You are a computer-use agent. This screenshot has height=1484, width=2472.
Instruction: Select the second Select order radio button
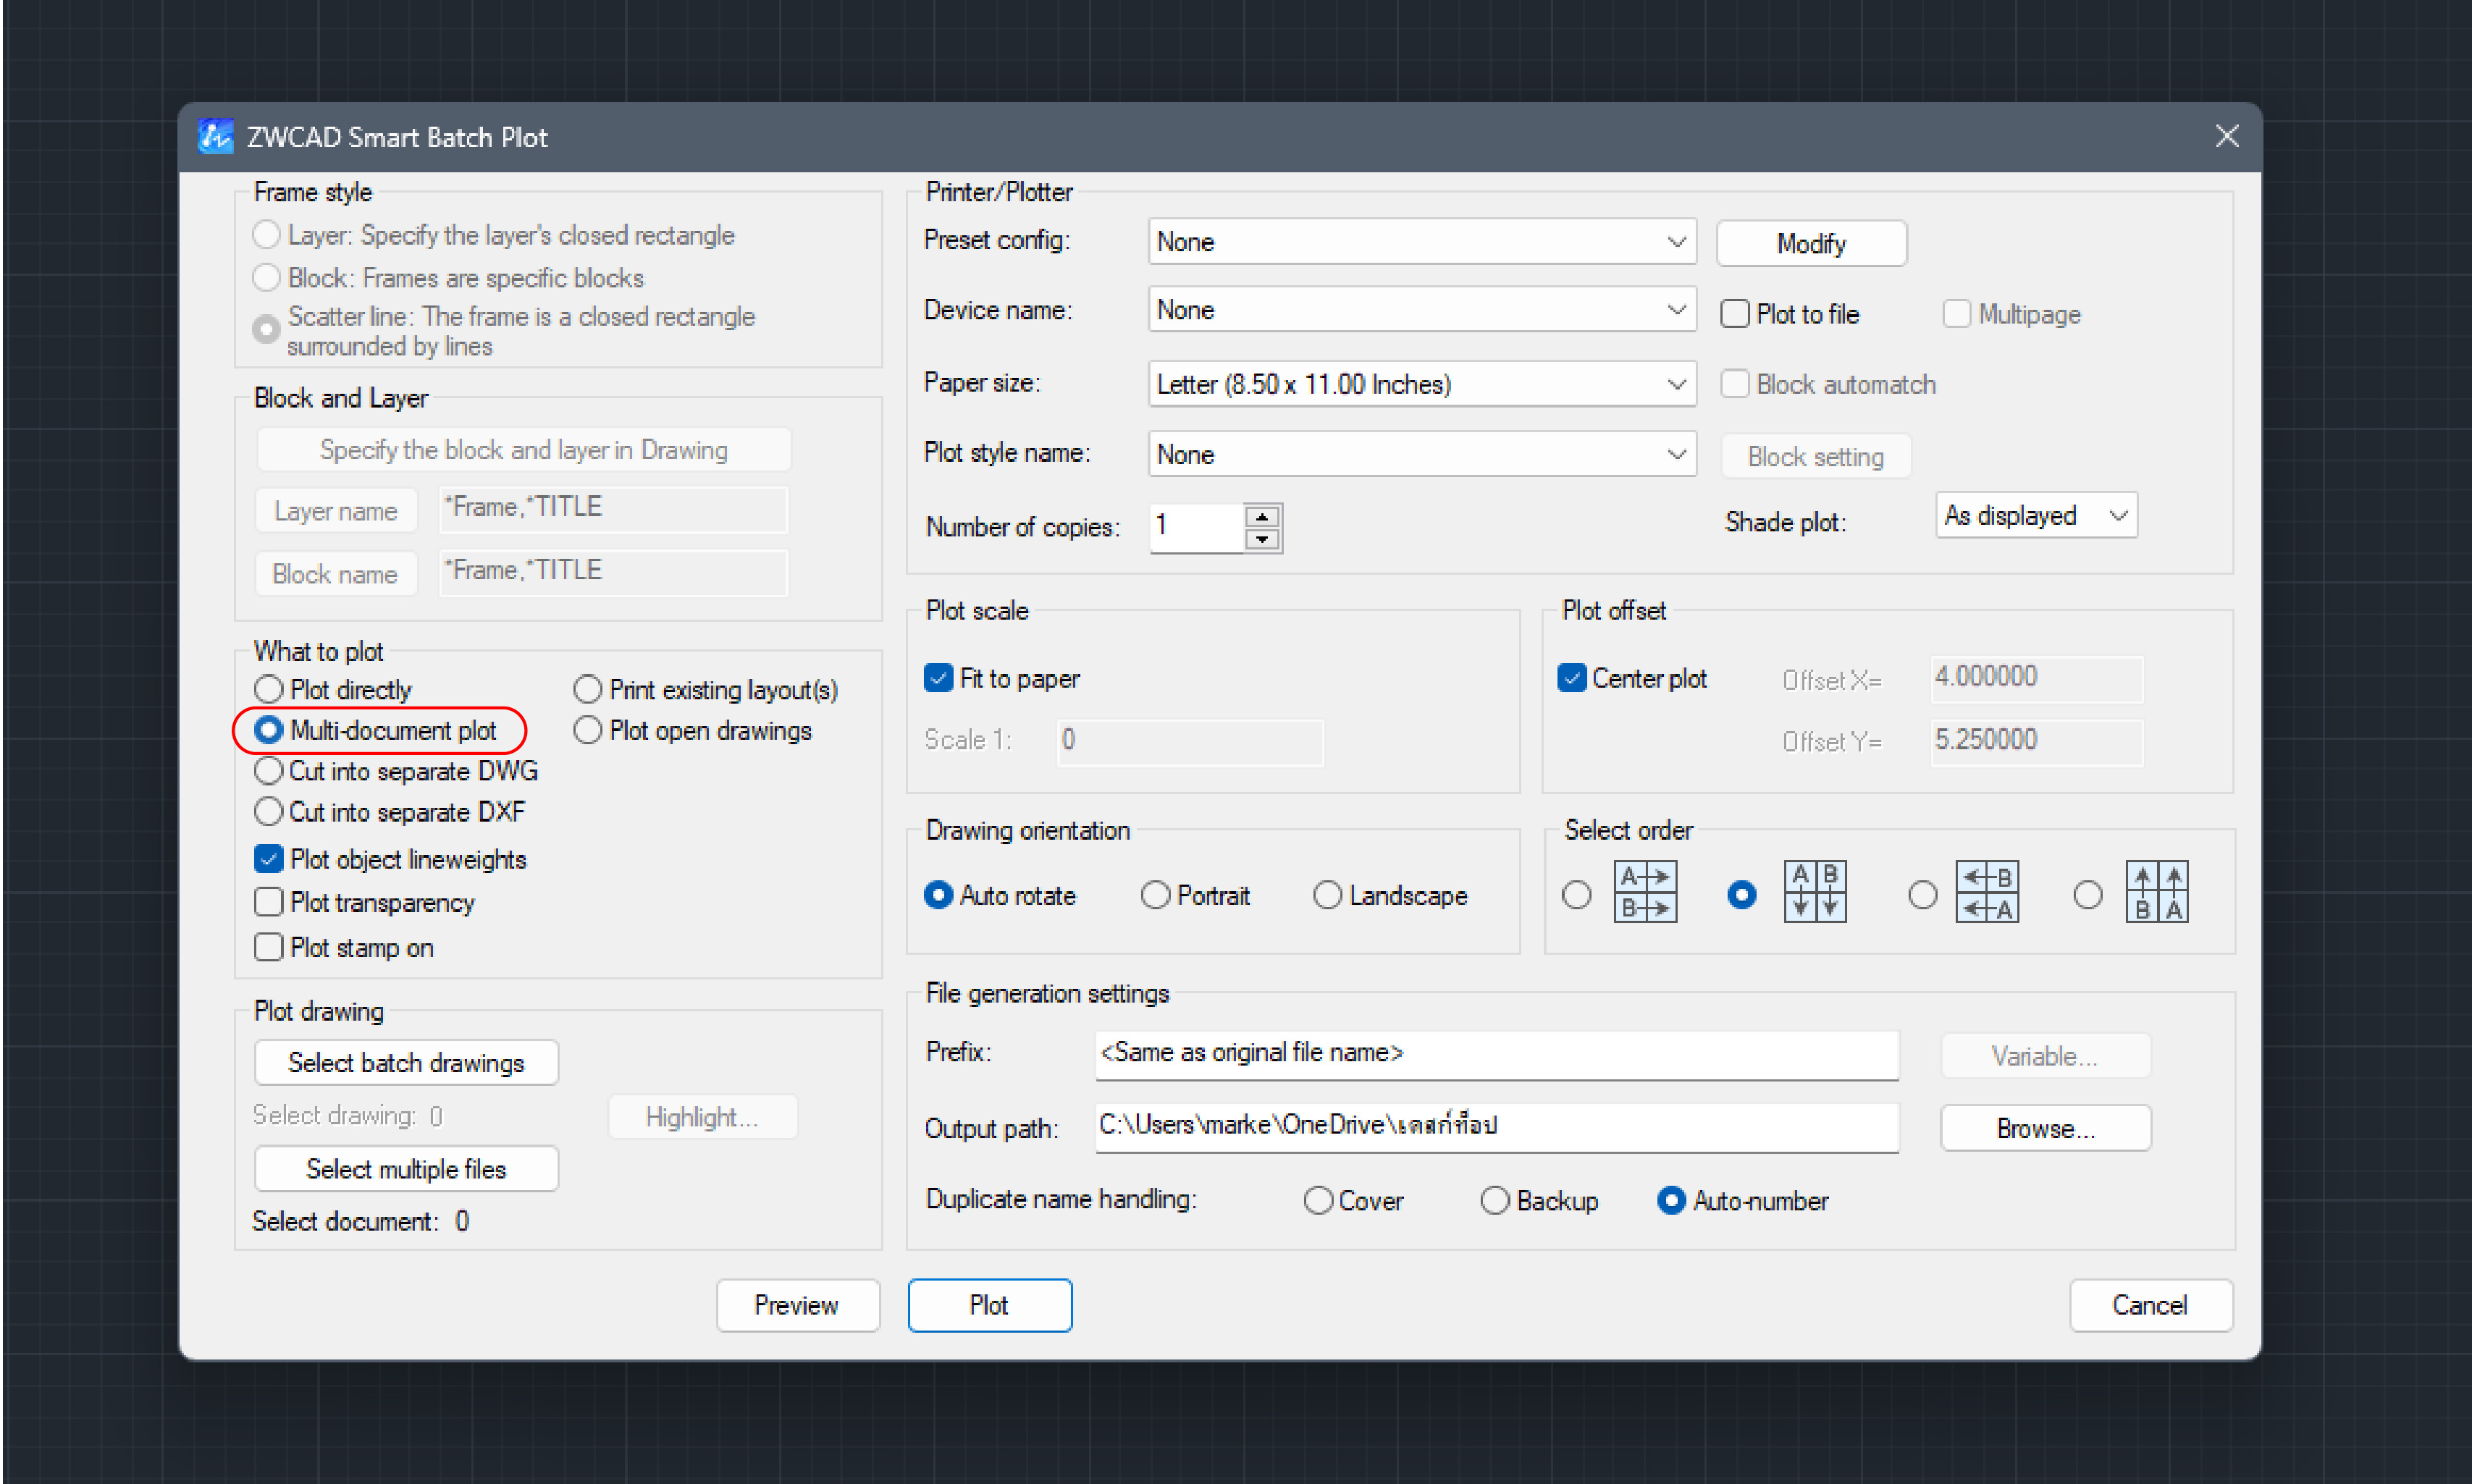click(x=1742, y=895)
